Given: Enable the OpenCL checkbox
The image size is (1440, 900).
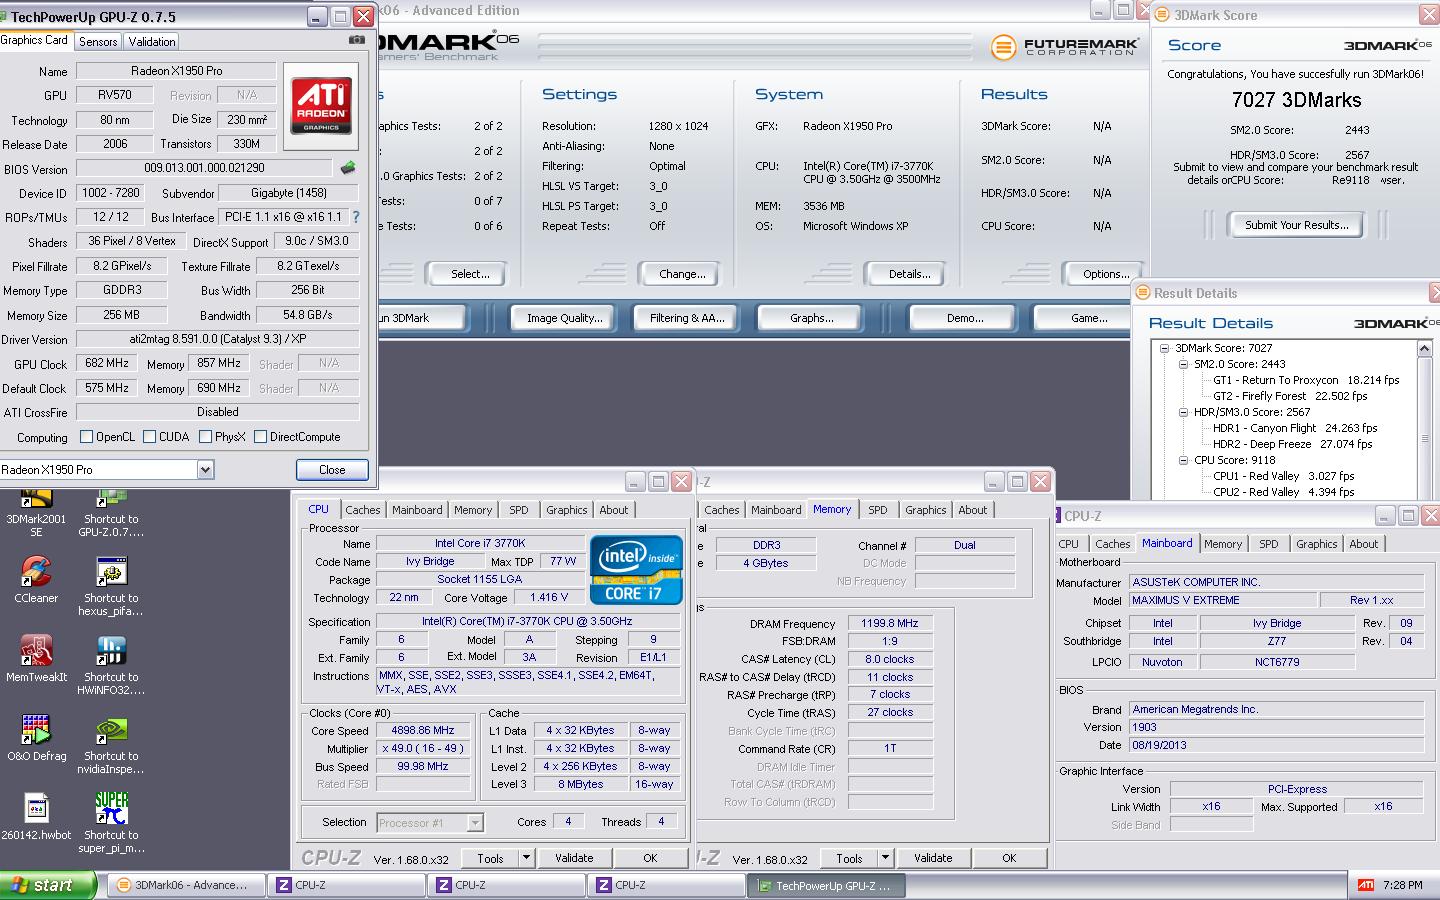Looking at the screenshot, I should 86,437.
